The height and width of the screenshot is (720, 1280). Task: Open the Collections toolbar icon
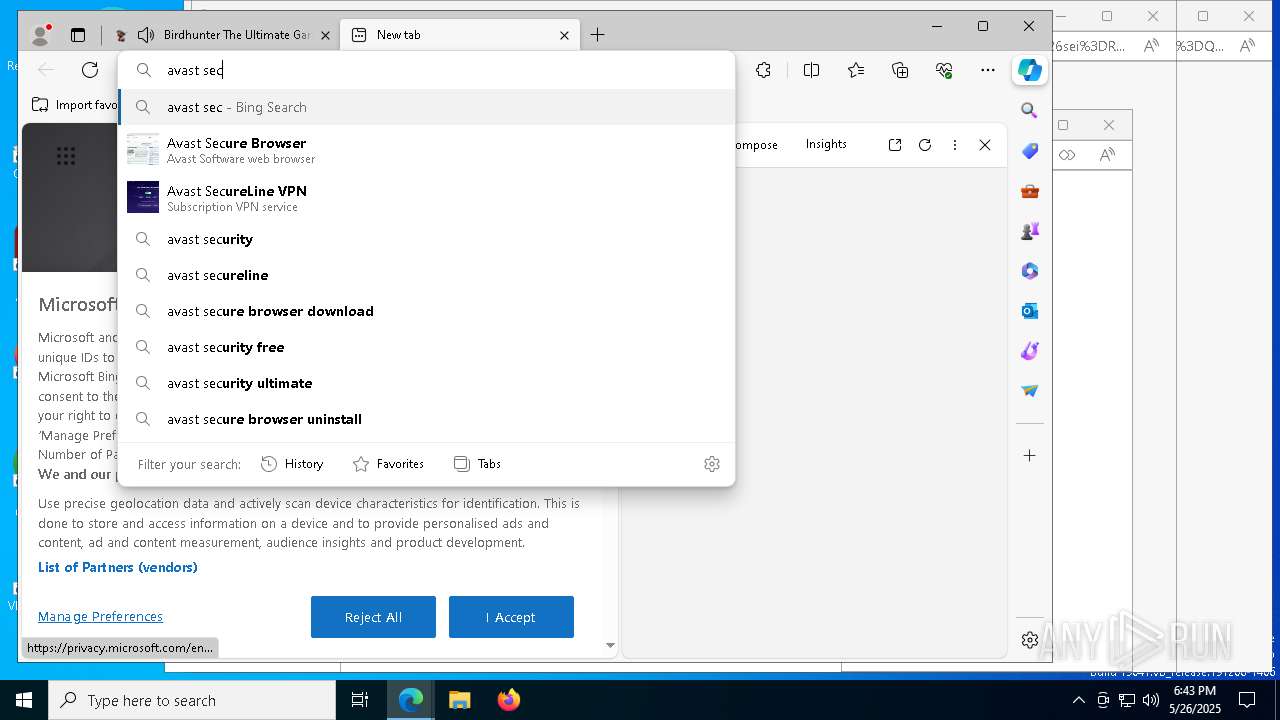pyautogui.click(x=900, y=70)
